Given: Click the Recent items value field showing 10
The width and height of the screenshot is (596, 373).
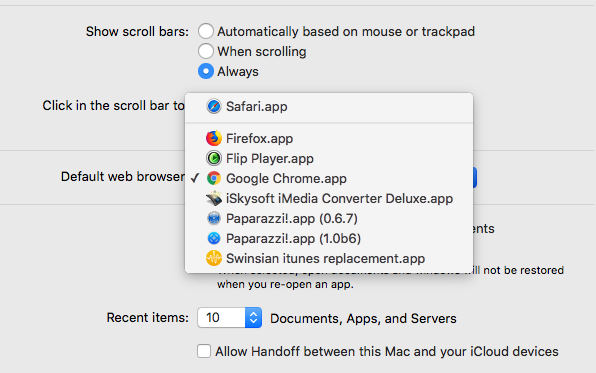Looking at the screenshot, I should pos(221,317).
